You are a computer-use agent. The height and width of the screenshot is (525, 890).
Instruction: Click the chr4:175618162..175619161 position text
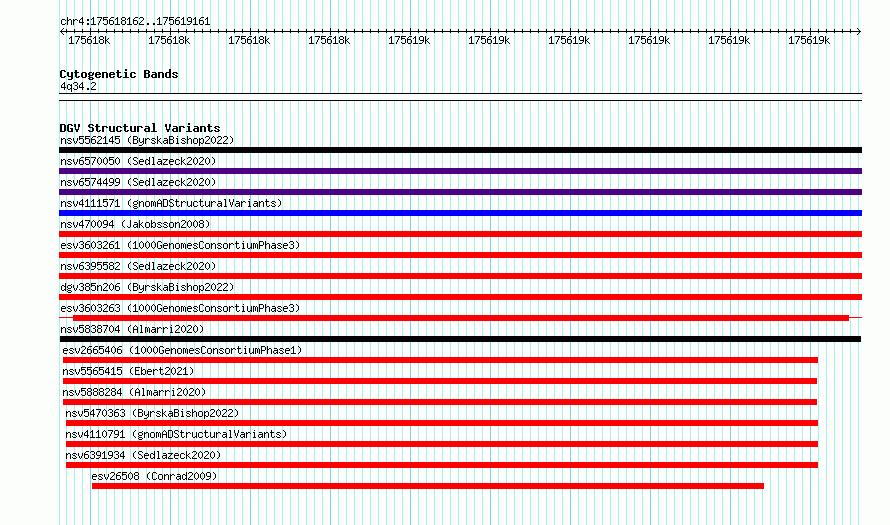coord(135,21)
